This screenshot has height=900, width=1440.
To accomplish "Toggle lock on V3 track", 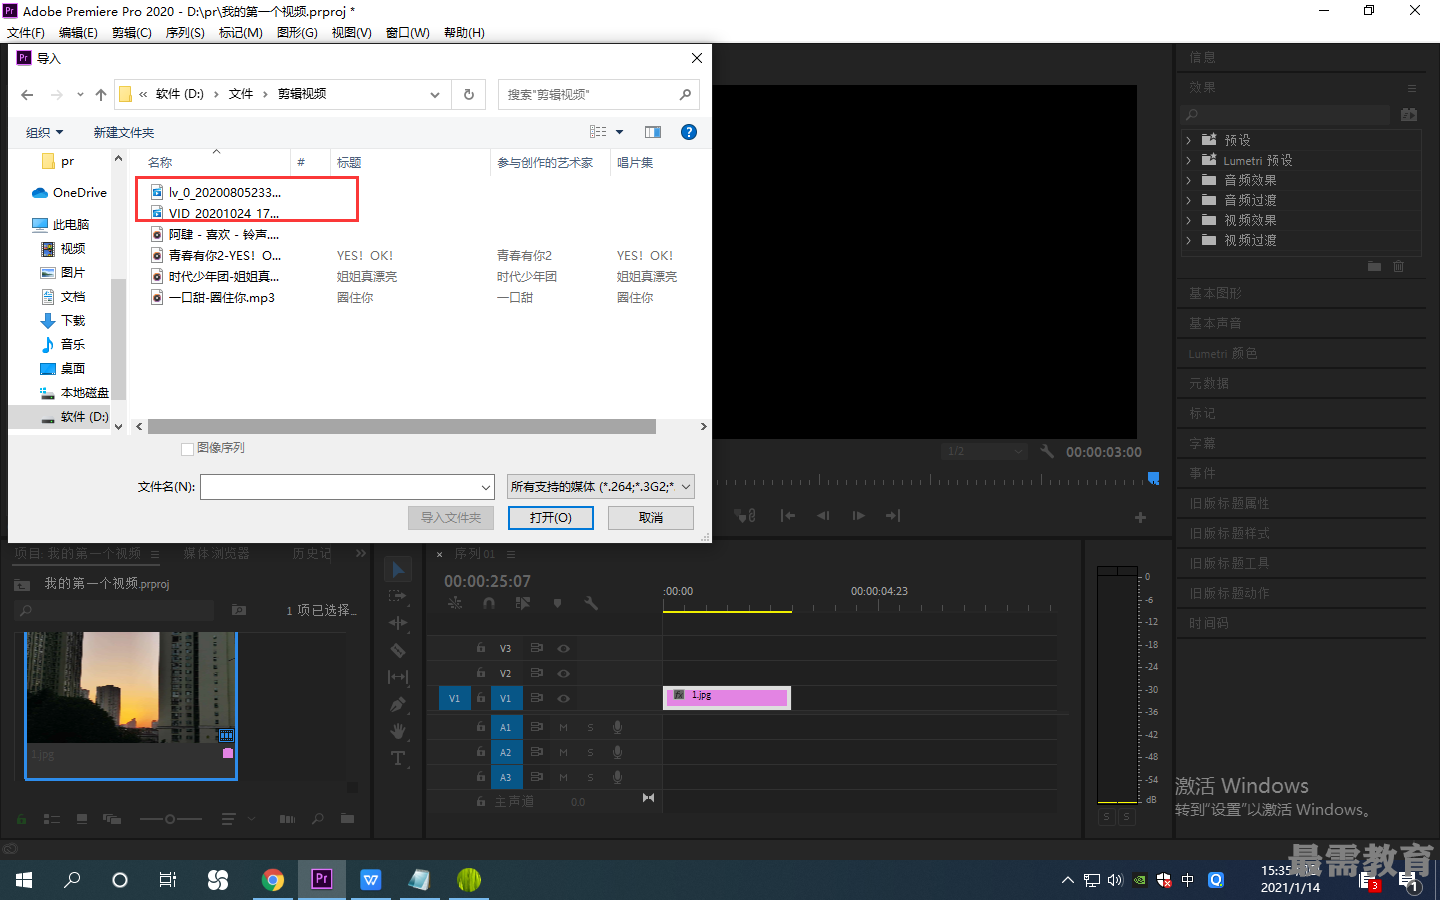I will tap(481, 648).
